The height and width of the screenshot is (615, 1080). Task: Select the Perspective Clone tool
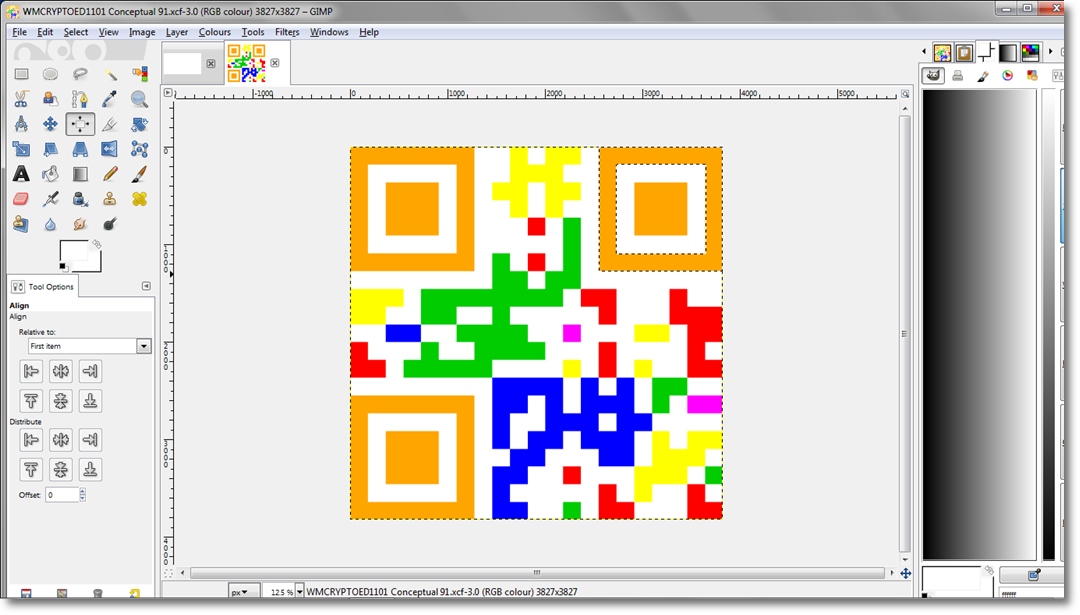(x=21, y=224)
